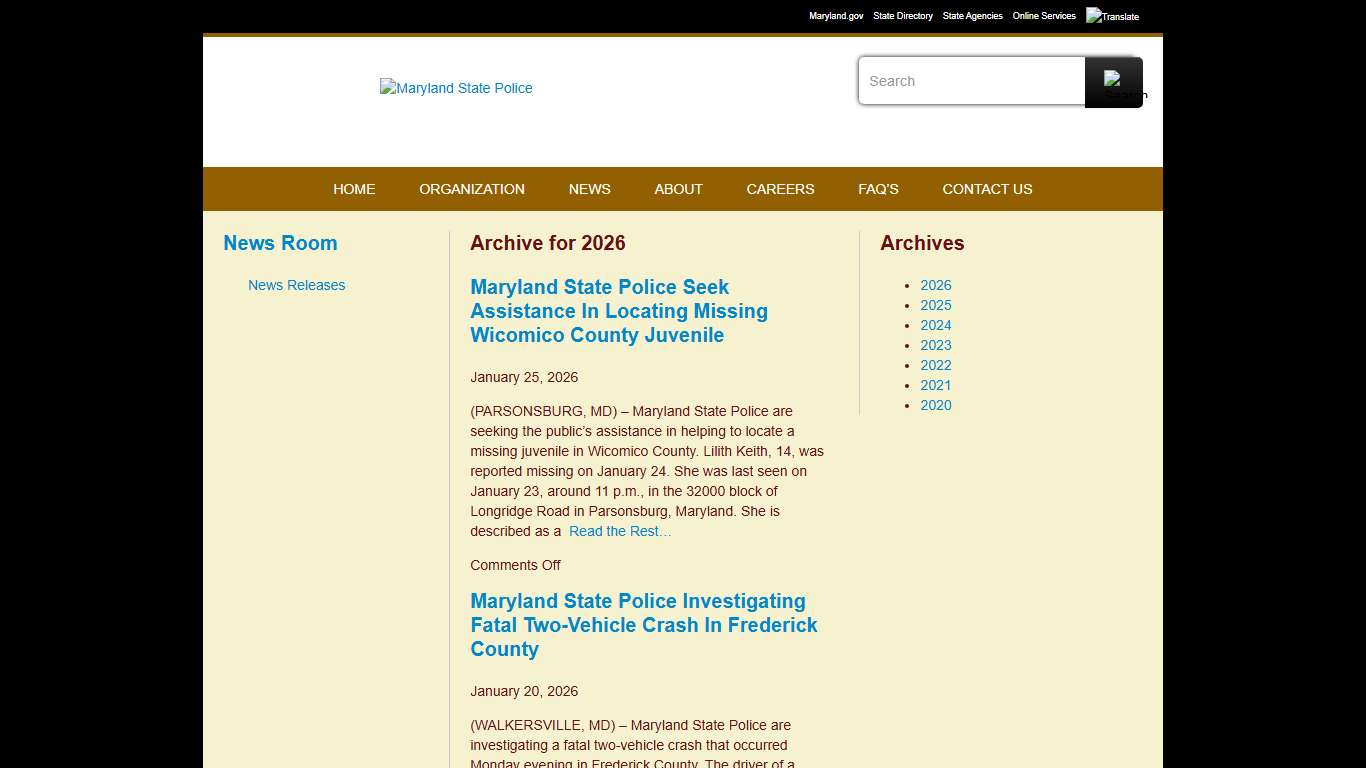Screen dimensions: 1366x768
Task: Visit the State Agencies page
Action: click(x=972, y=16)
